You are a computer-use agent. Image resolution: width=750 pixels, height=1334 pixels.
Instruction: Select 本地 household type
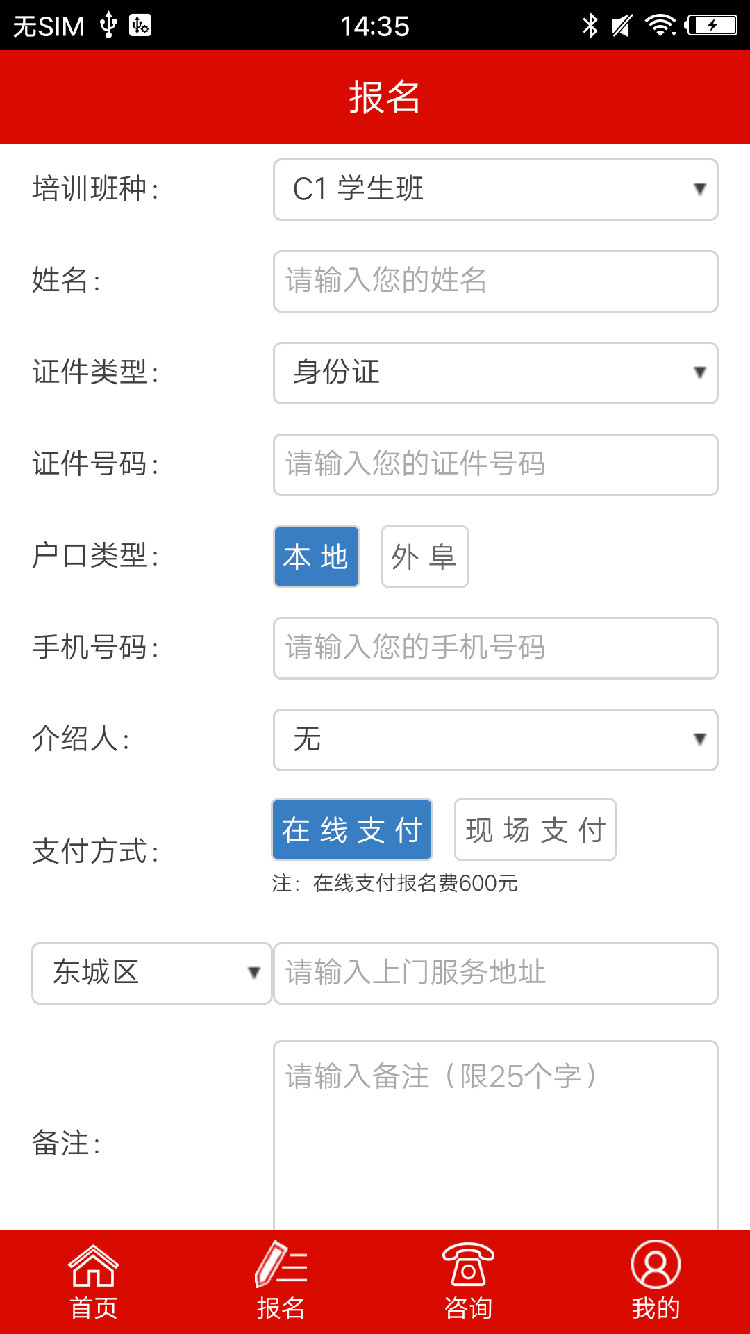(316, 557)
